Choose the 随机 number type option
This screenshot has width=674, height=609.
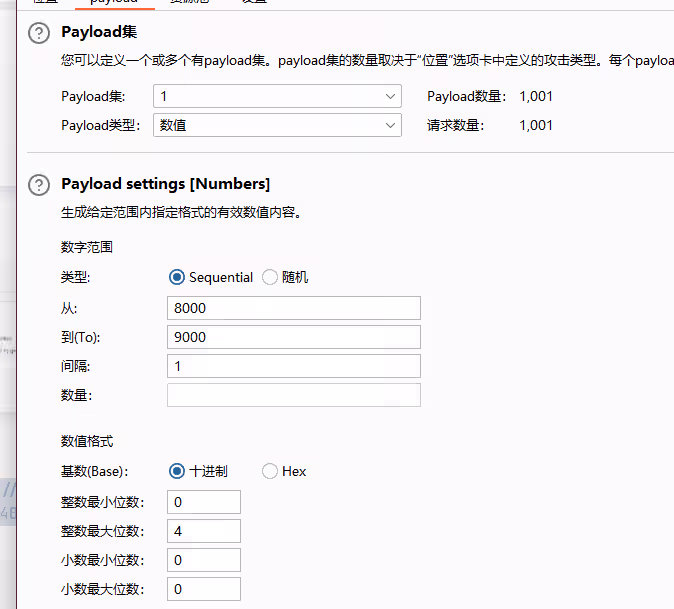[x=270, y=278]
